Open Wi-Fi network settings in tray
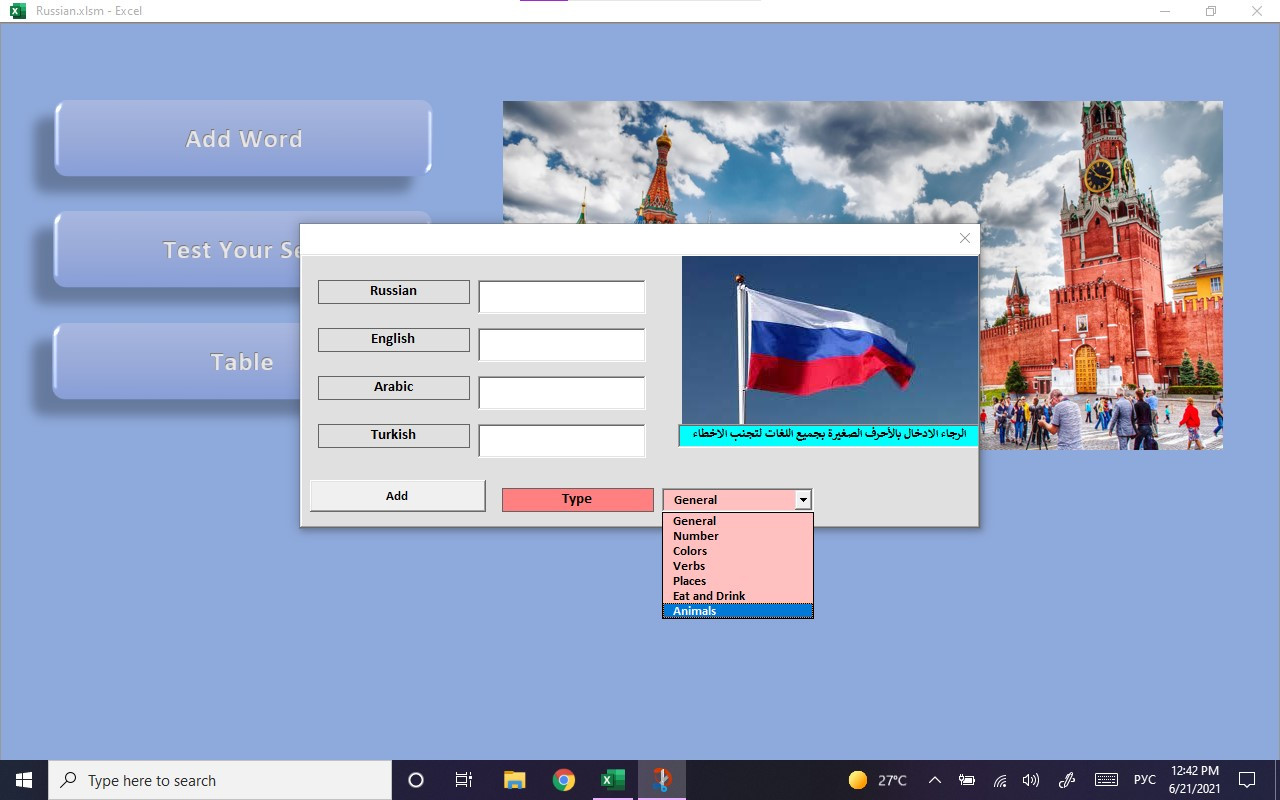 pyautogui.click(x=999, y=780)
